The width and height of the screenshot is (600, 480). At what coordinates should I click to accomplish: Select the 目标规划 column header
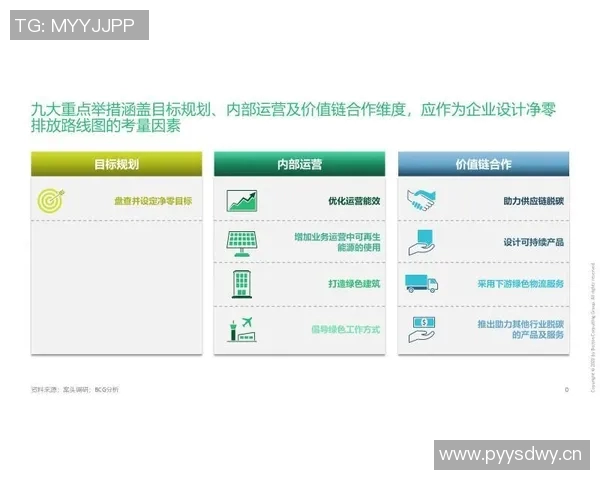pos(116,164)
